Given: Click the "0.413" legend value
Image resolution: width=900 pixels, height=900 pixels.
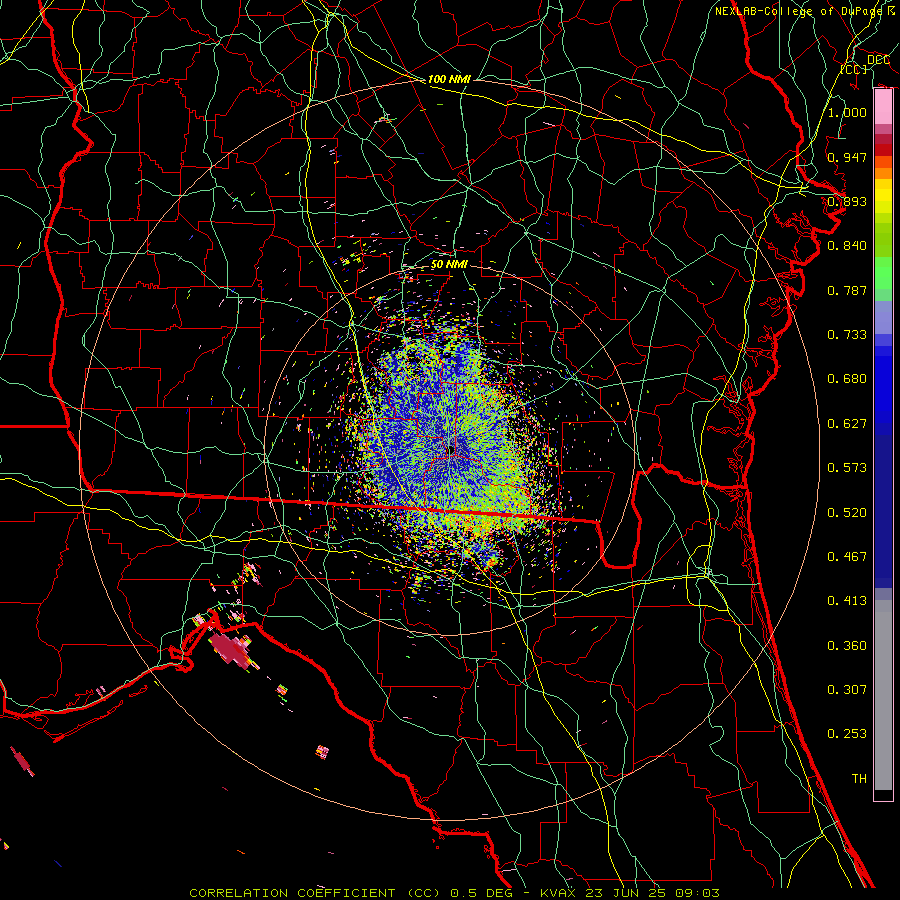Looking at the screenshot, I should 847,601.
